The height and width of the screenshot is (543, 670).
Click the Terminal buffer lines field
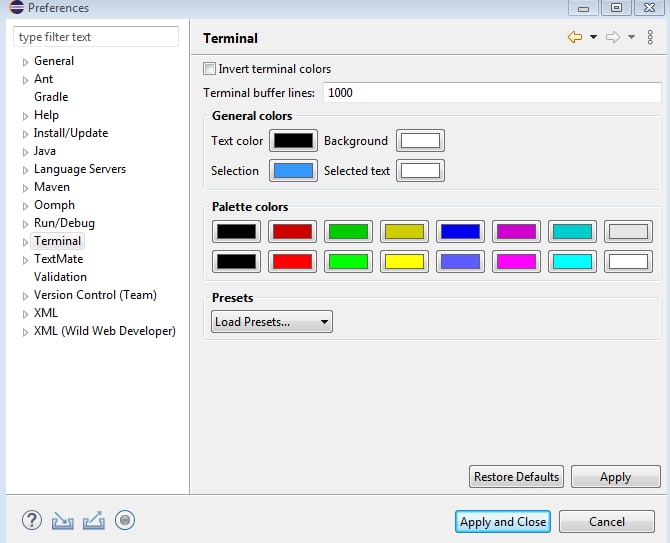[x=492, y=93]
